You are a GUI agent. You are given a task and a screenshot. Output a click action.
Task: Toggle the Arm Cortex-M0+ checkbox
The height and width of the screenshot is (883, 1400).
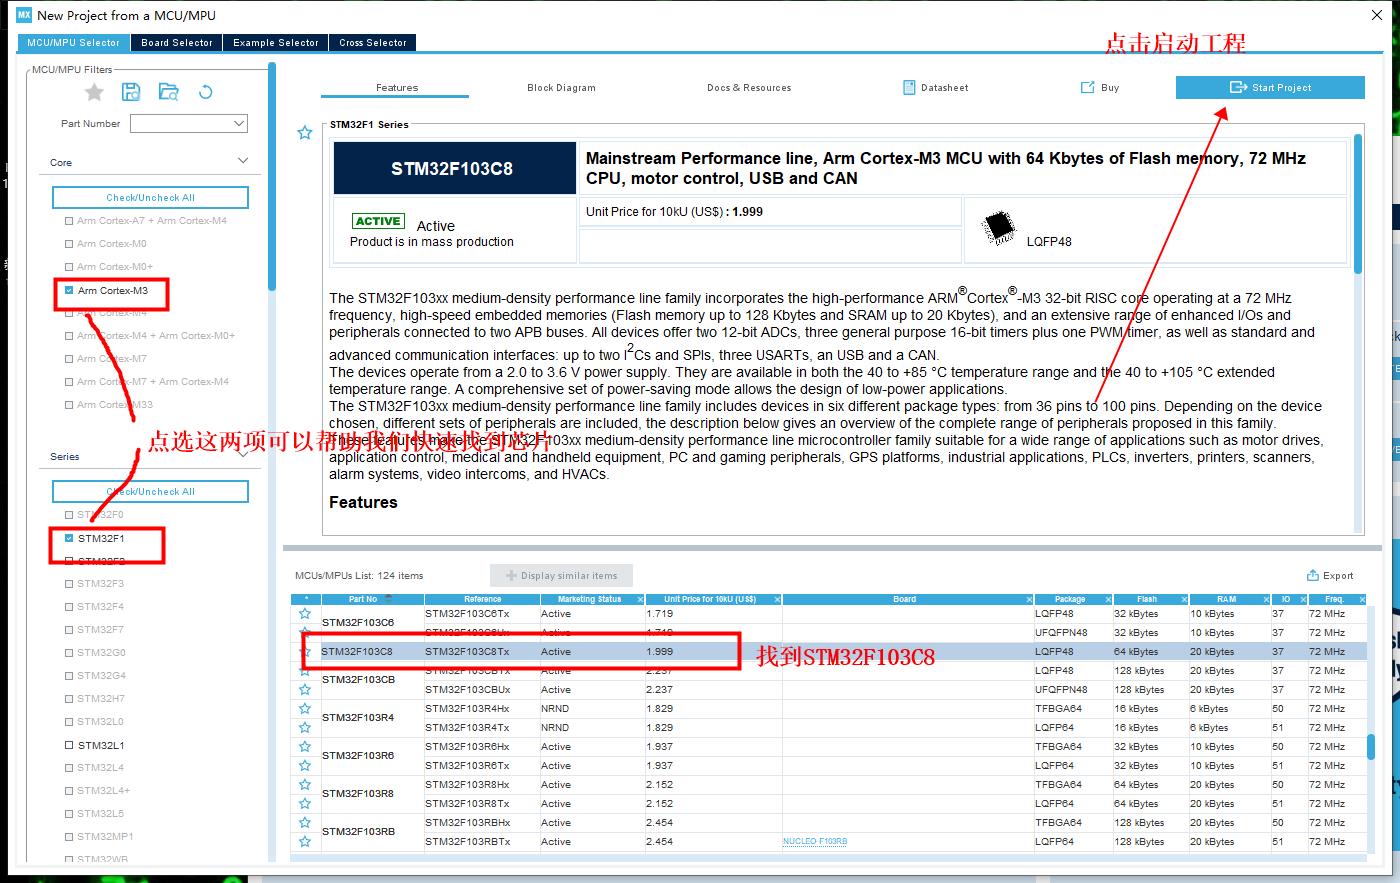69,266
